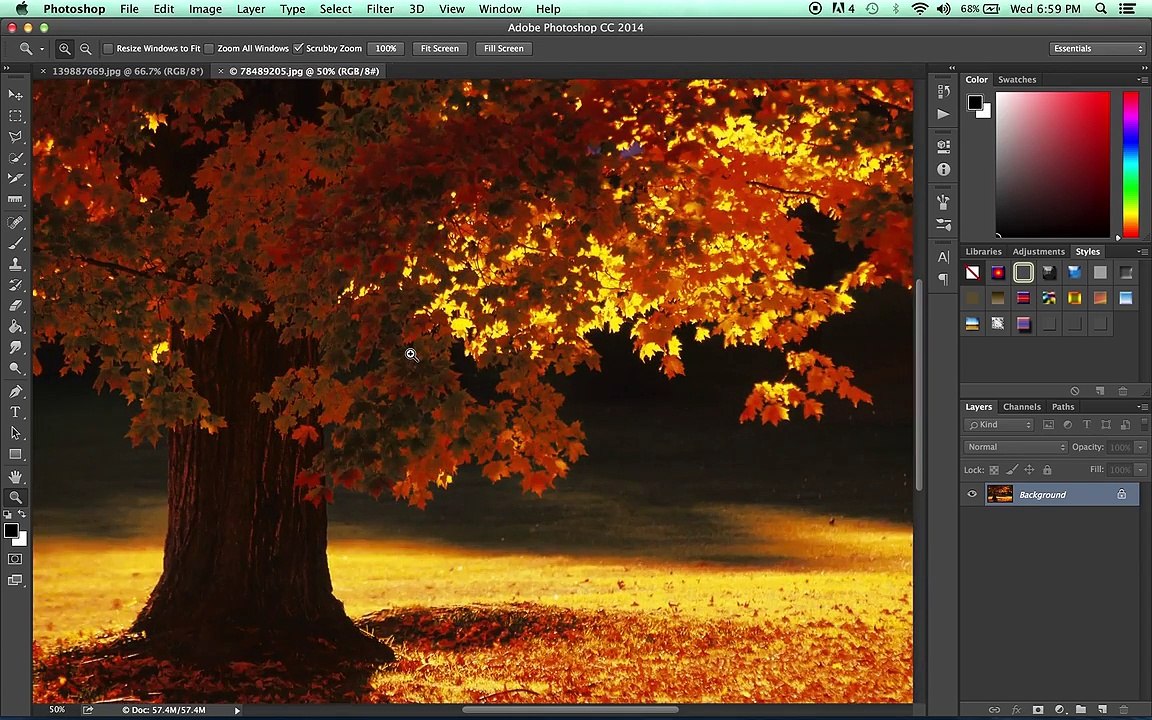Select the Paint Bucket tool
Viewport: 1152px width, 720px height.
pos(15,327)
